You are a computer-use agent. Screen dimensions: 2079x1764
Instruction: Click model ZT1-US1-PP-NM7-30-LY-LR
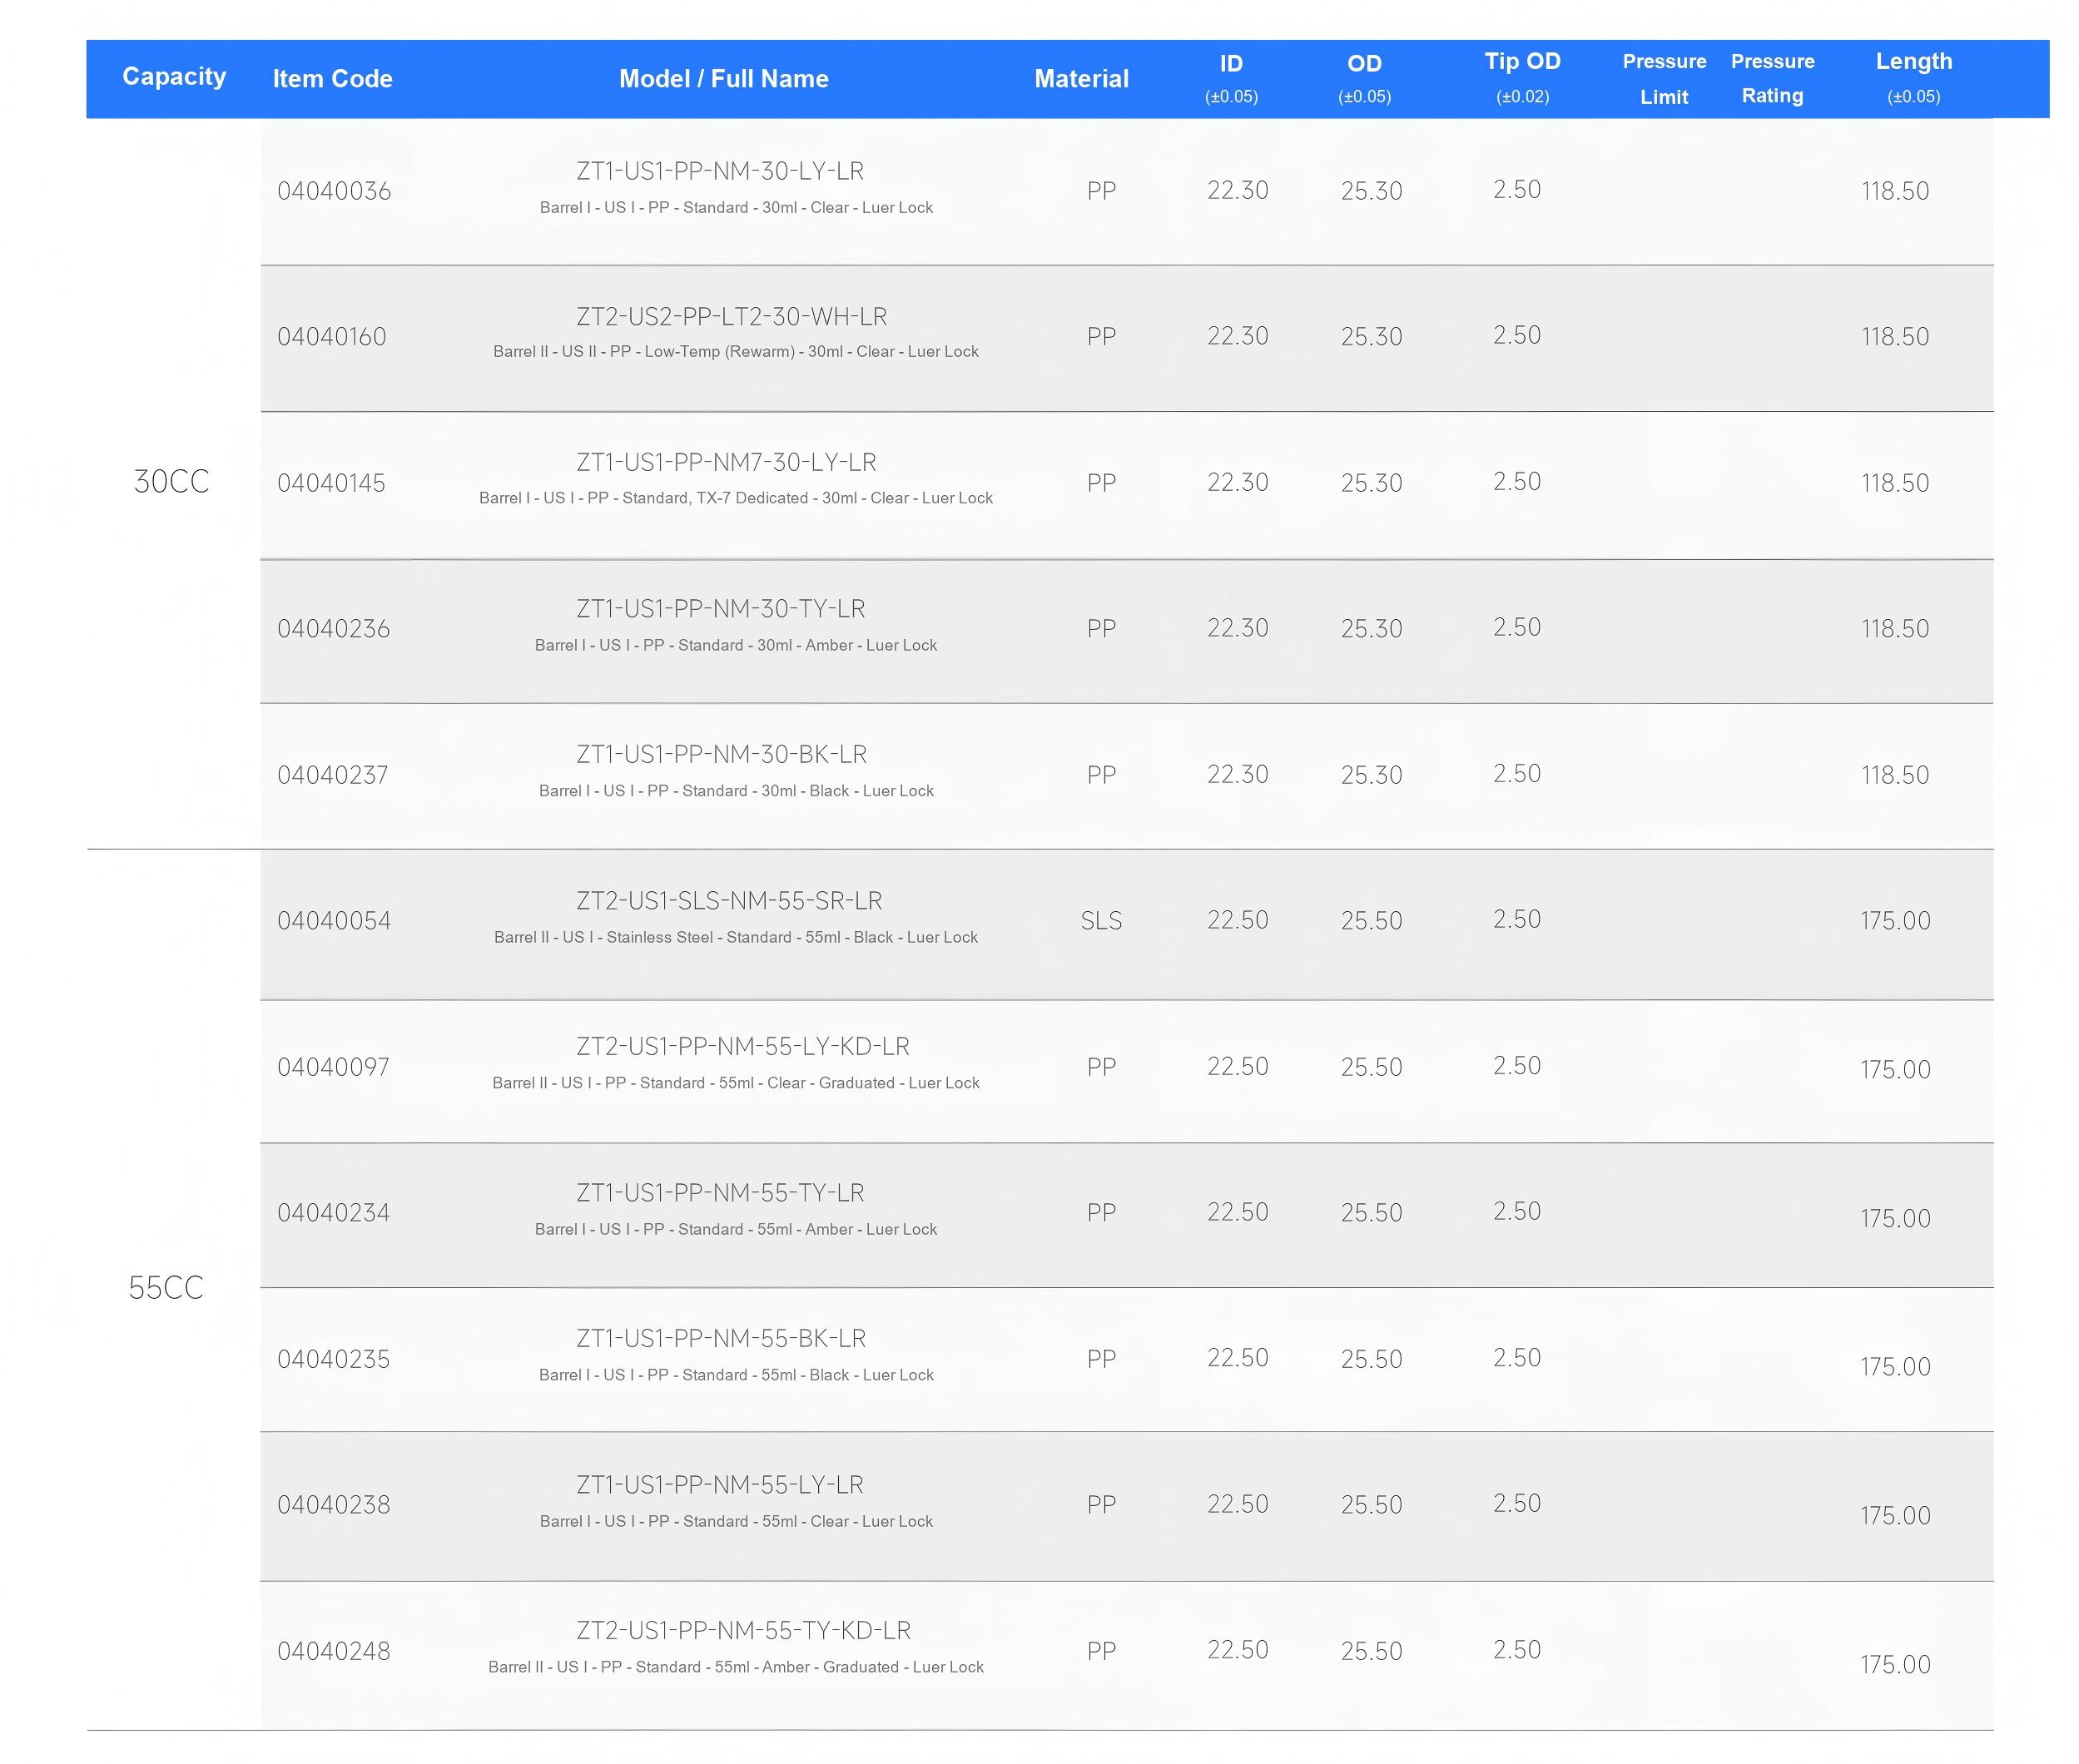726,463
